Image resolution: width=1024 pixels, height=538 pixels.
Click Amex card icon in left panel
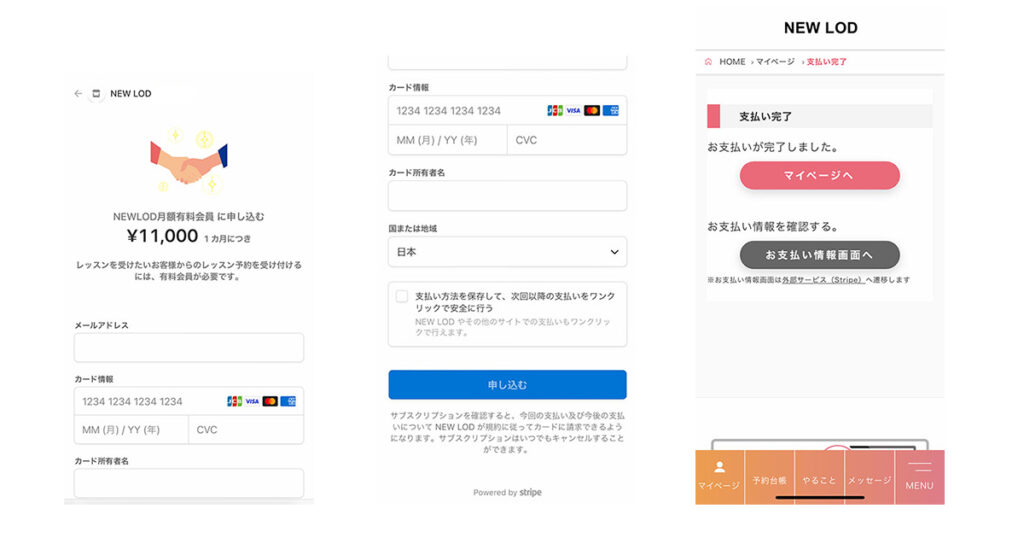(x=288, y=401)
